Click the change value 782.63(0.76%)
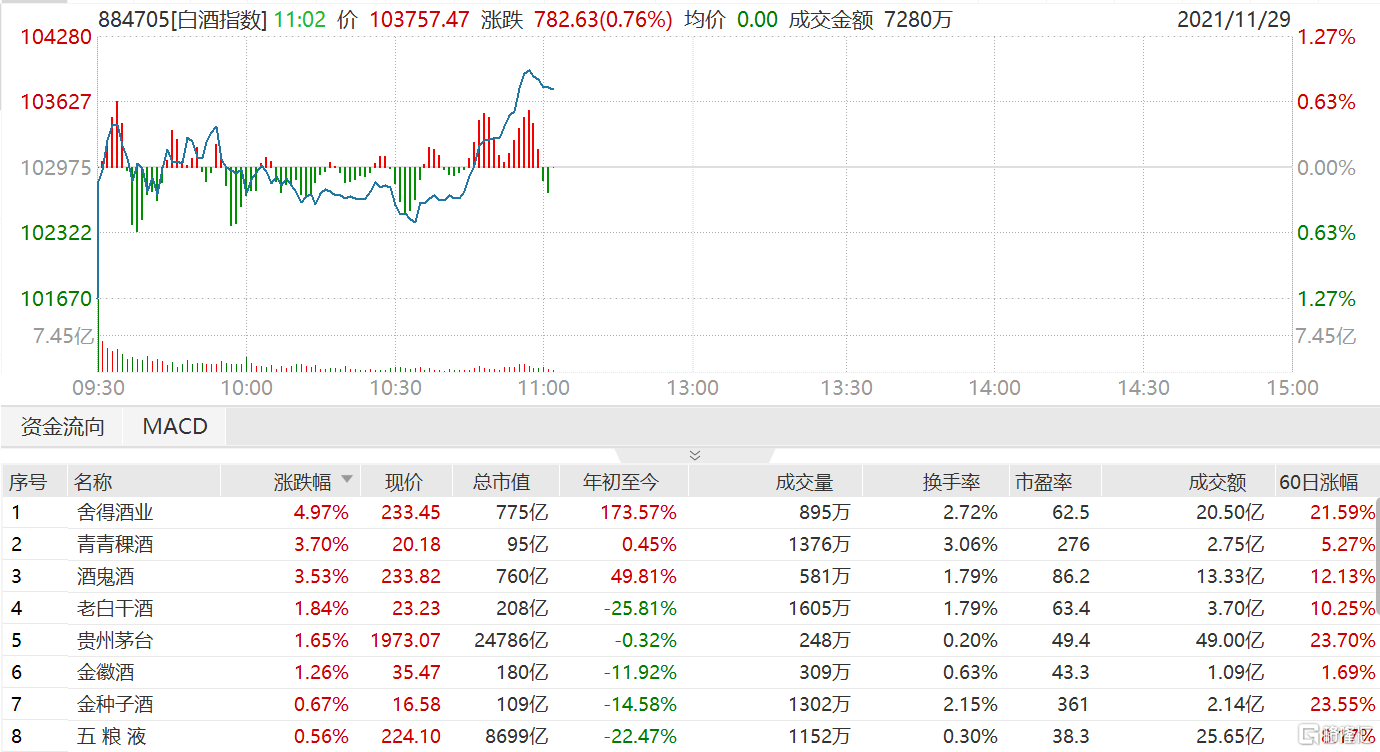The width and height of the screenshot is (1380, 752). coord(602,19)
